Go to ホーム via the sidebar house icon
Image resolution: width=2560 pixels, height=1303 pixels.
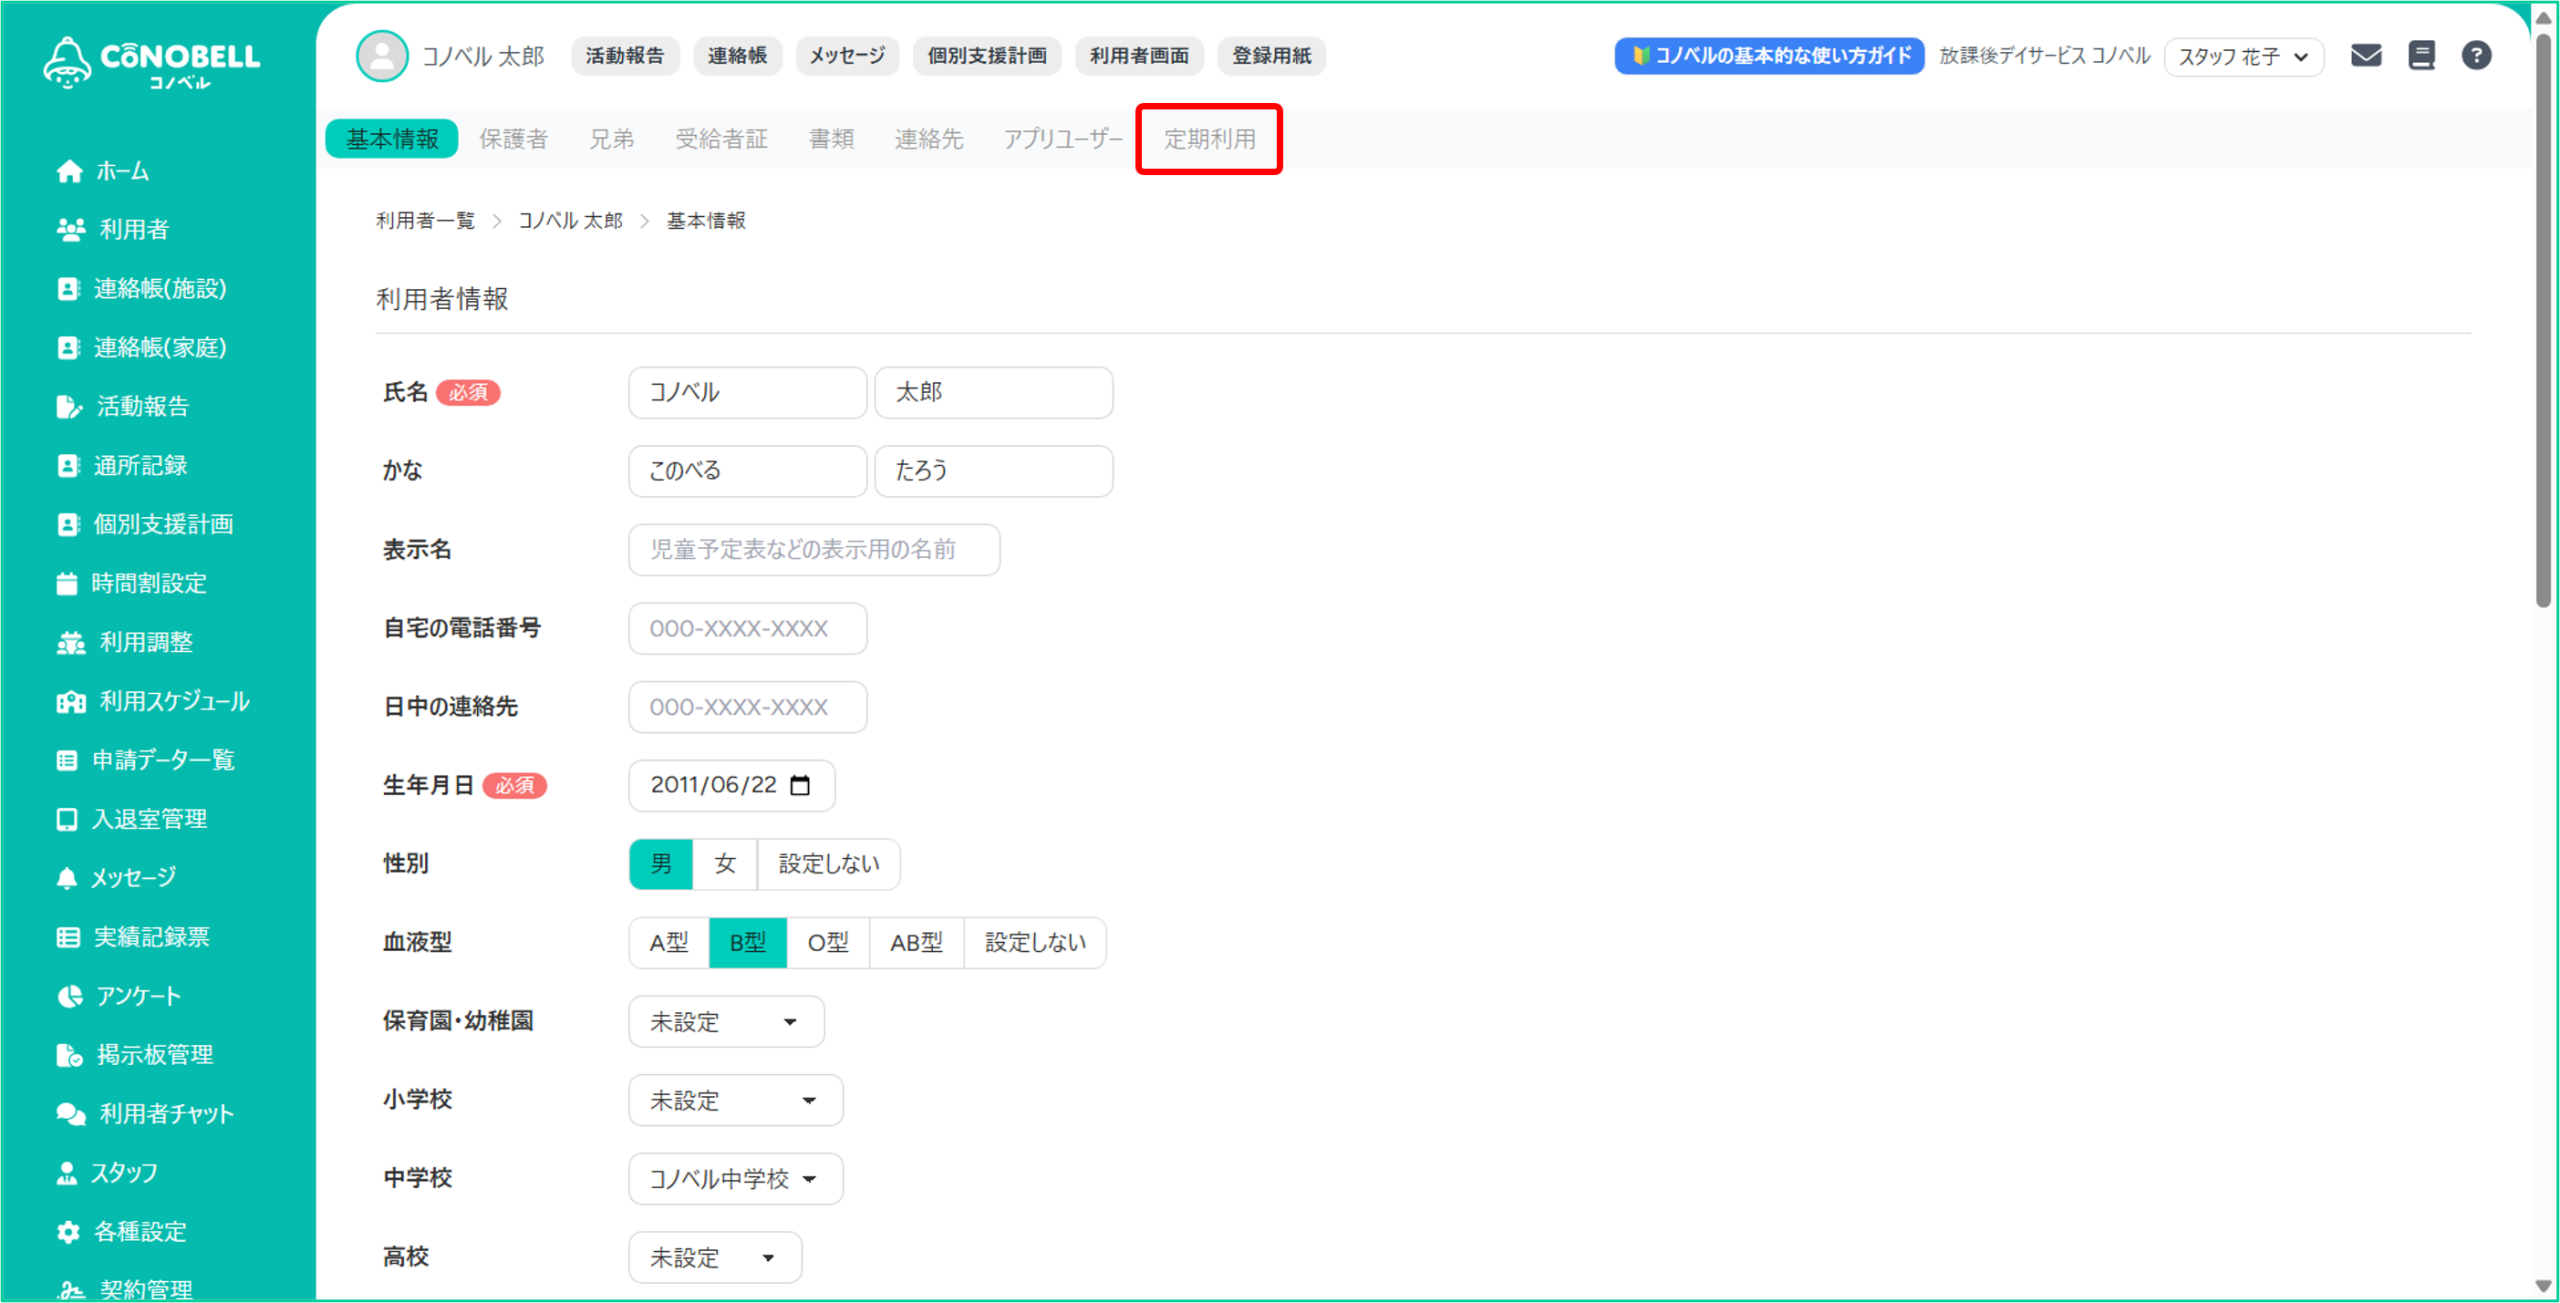[x=69, y=171]
